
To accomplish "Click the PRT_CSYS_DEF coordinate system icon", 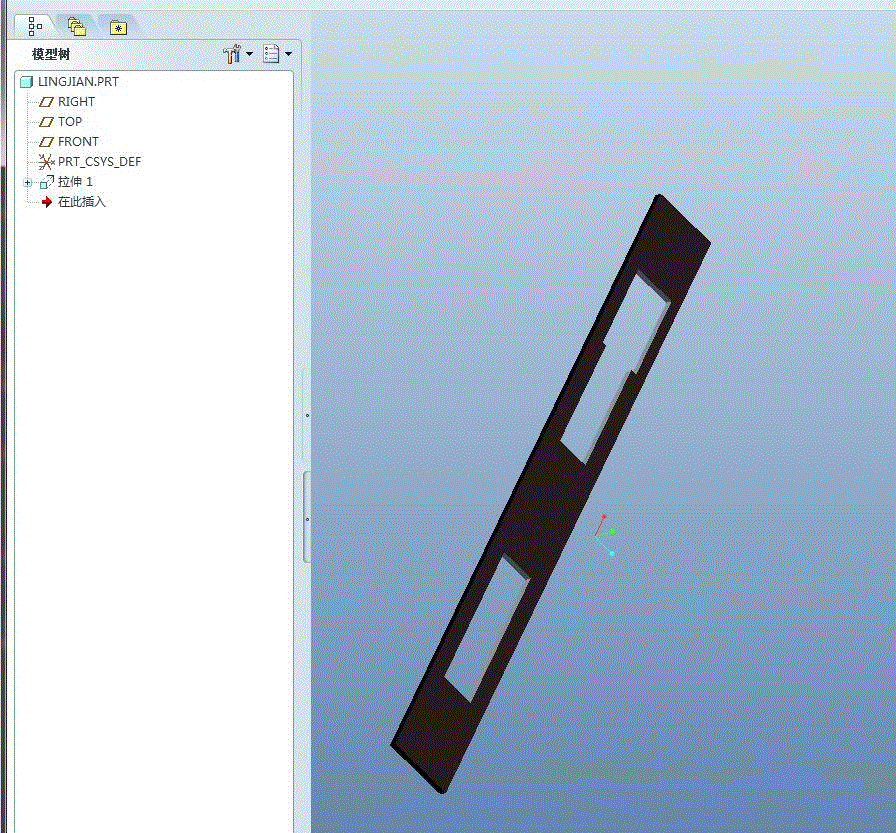I will [46, 162].
